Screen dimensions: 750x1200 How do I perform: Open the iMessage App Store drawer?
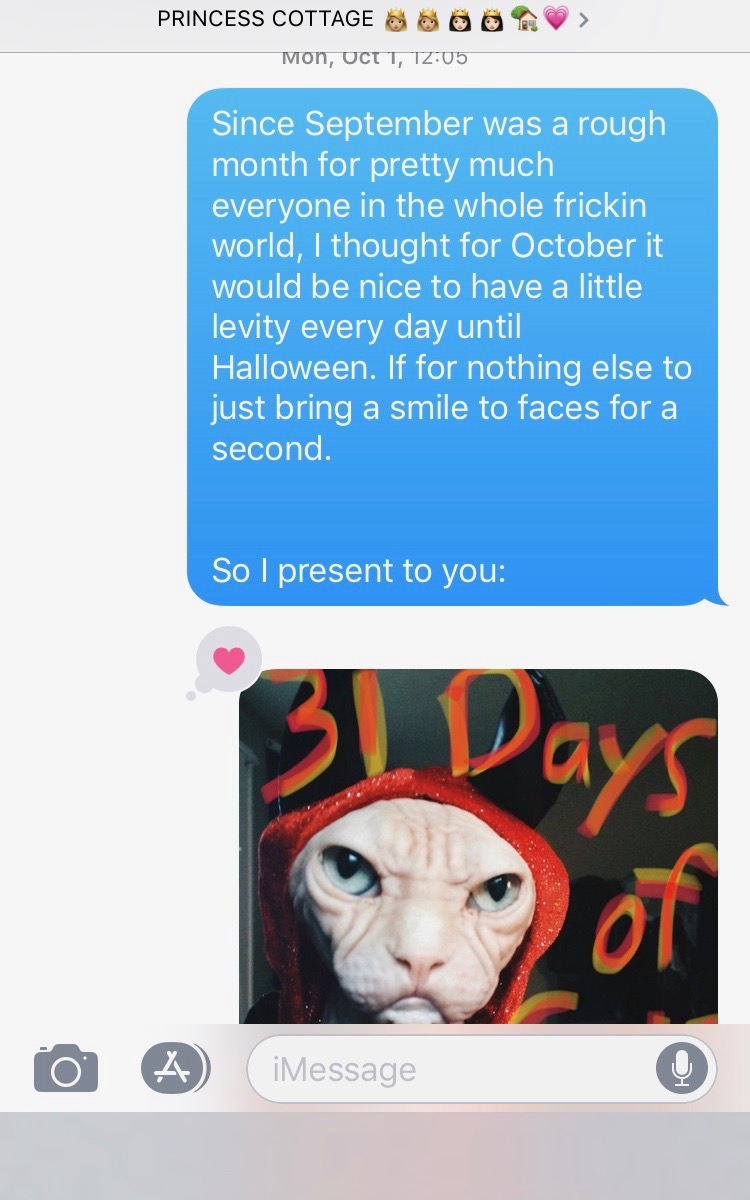tap(175, 1068)
